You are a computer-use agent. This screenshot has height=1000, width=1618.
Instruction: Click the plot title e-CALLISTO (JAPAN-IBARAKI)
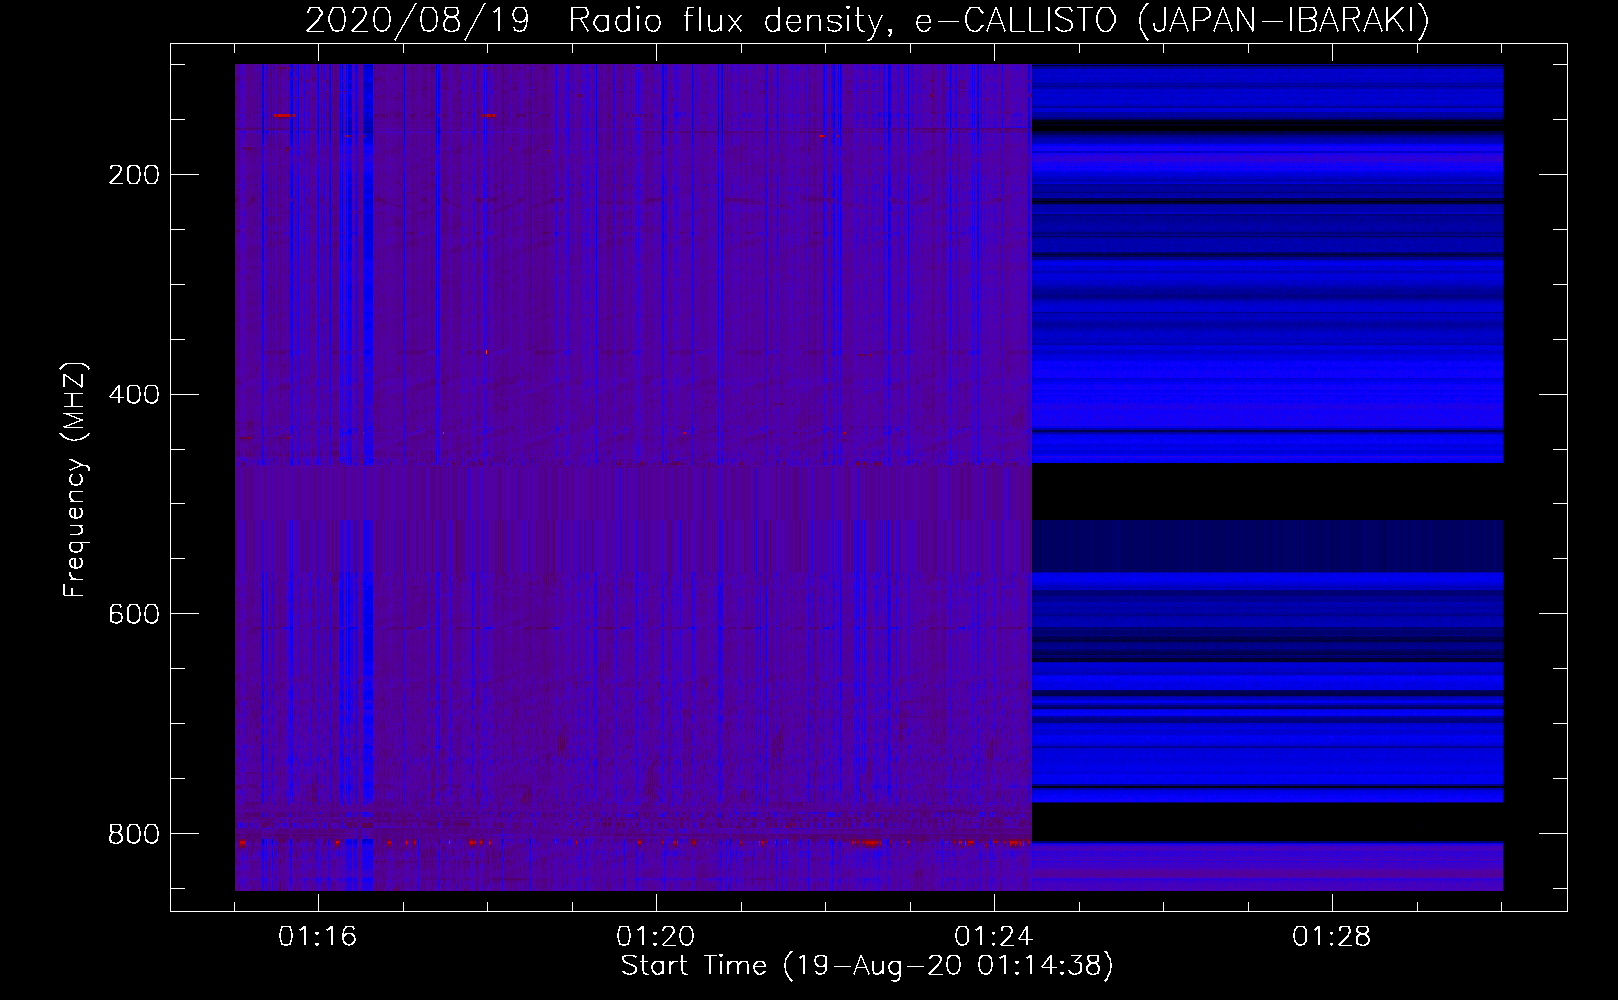click(x=1172, y=21)
